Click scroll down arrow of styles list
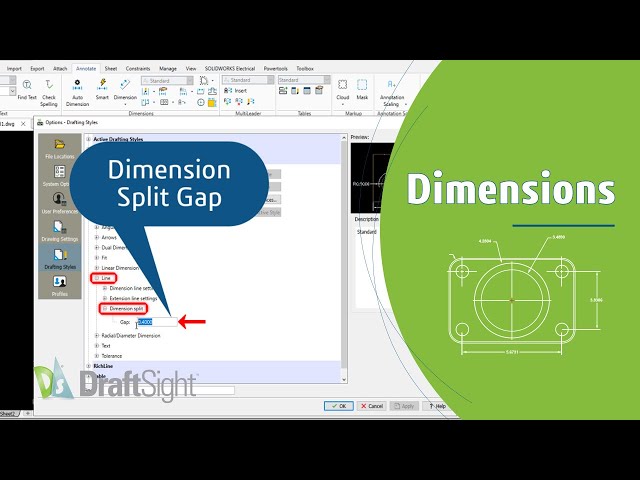The width and height of the screenshot is (640, 480). [344, 379]
